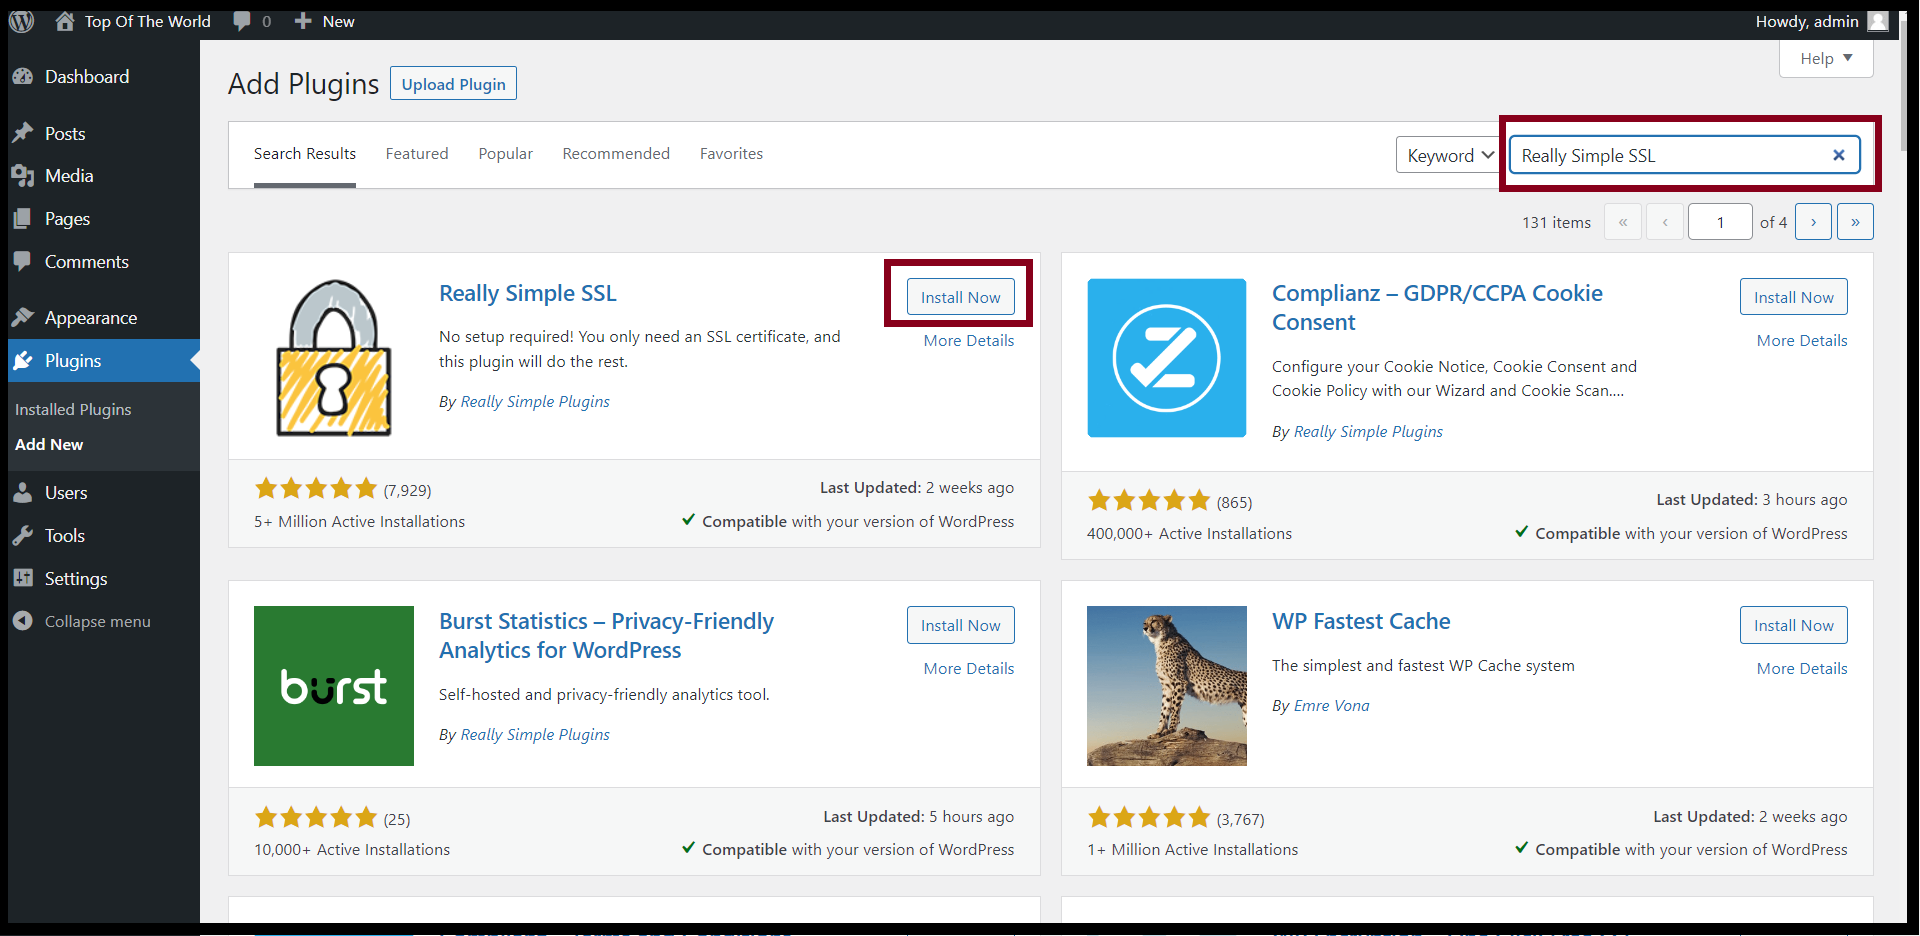Switch to Featured tab
The image size is (1920, 936).
[417, 154]
